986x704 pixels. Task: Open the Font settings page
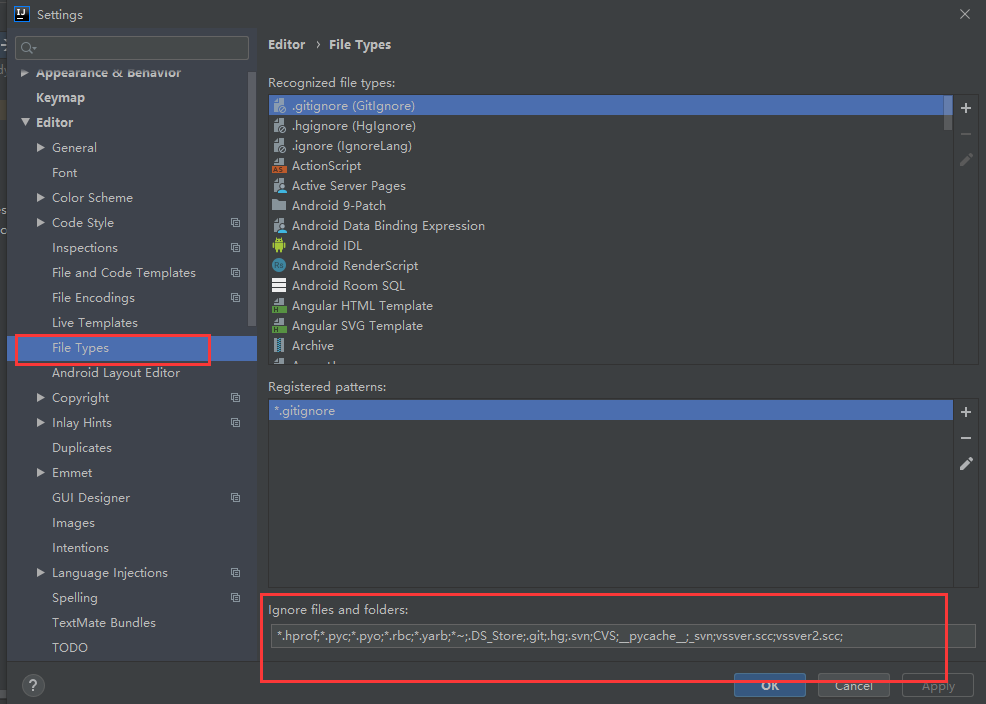pos(65,173)
